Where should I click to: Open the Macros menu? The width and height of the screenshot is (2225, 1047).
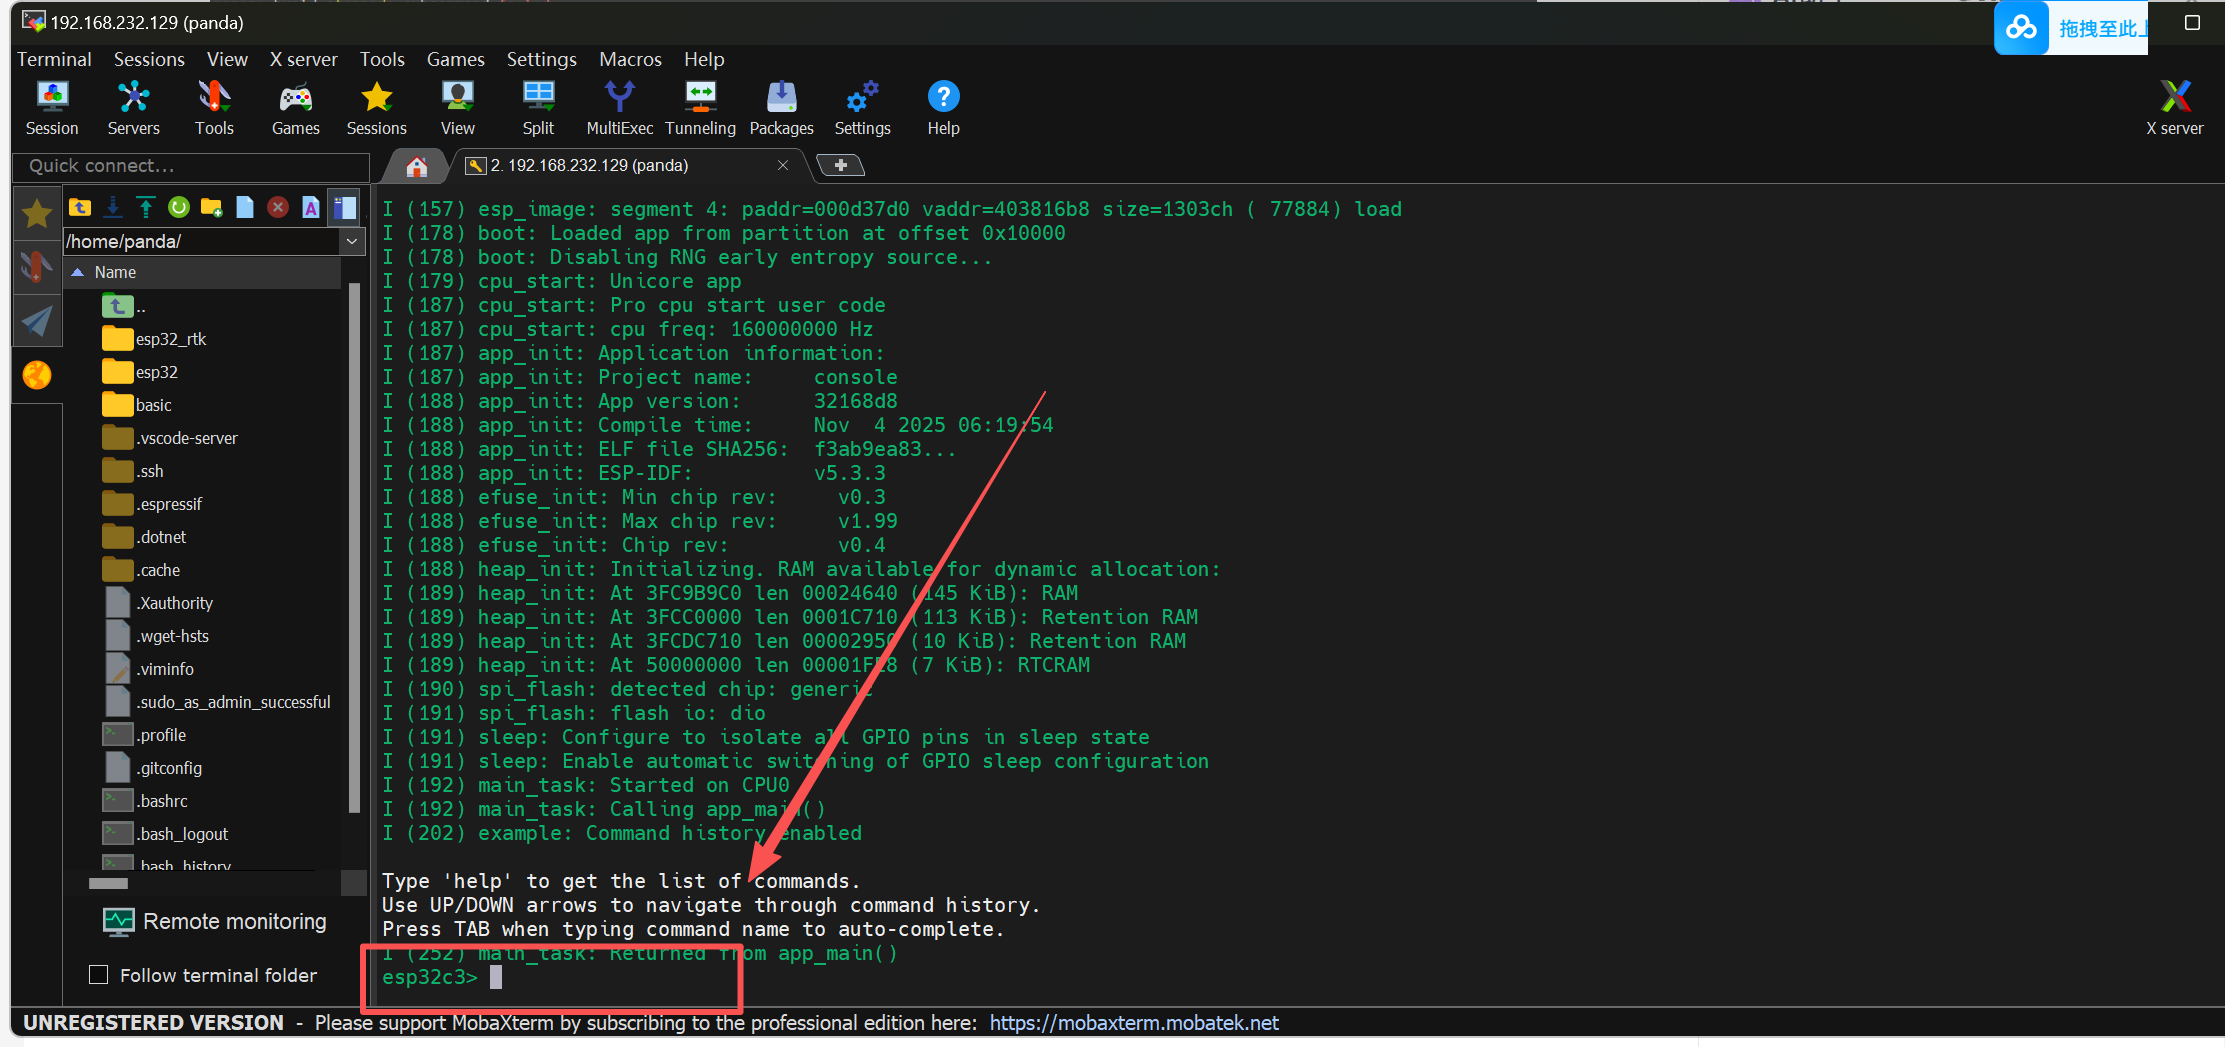630,59
